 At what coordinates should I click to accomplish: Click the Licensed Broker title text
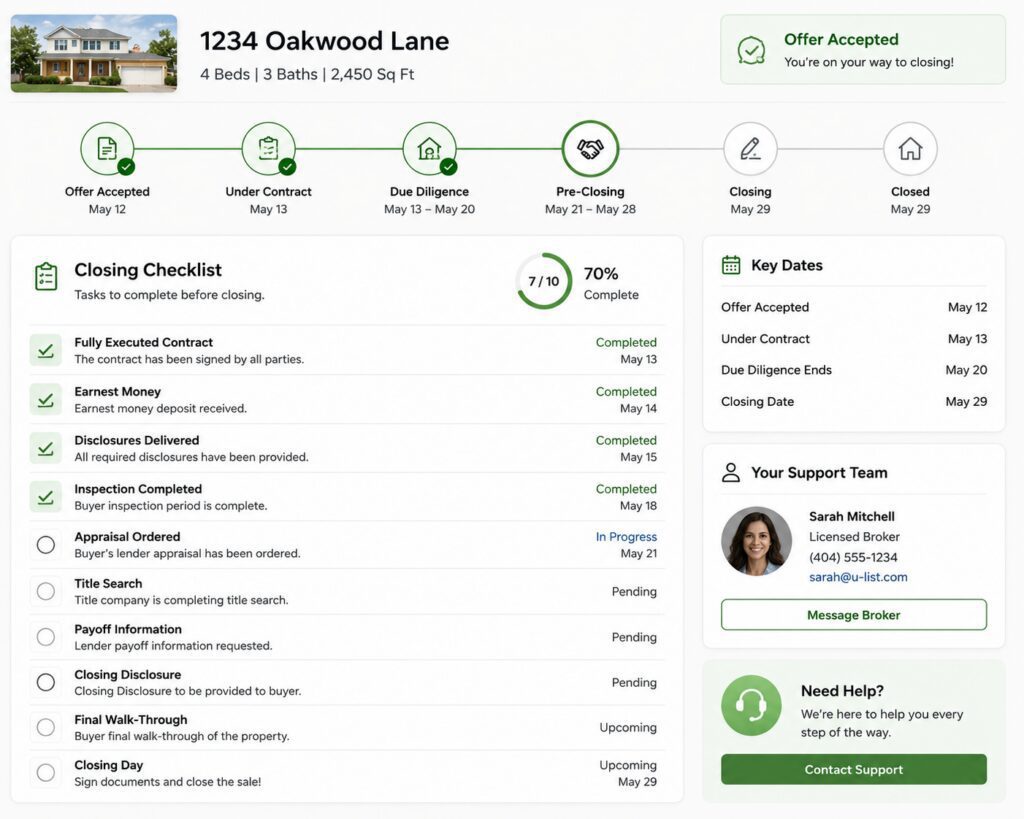point(854,536)
